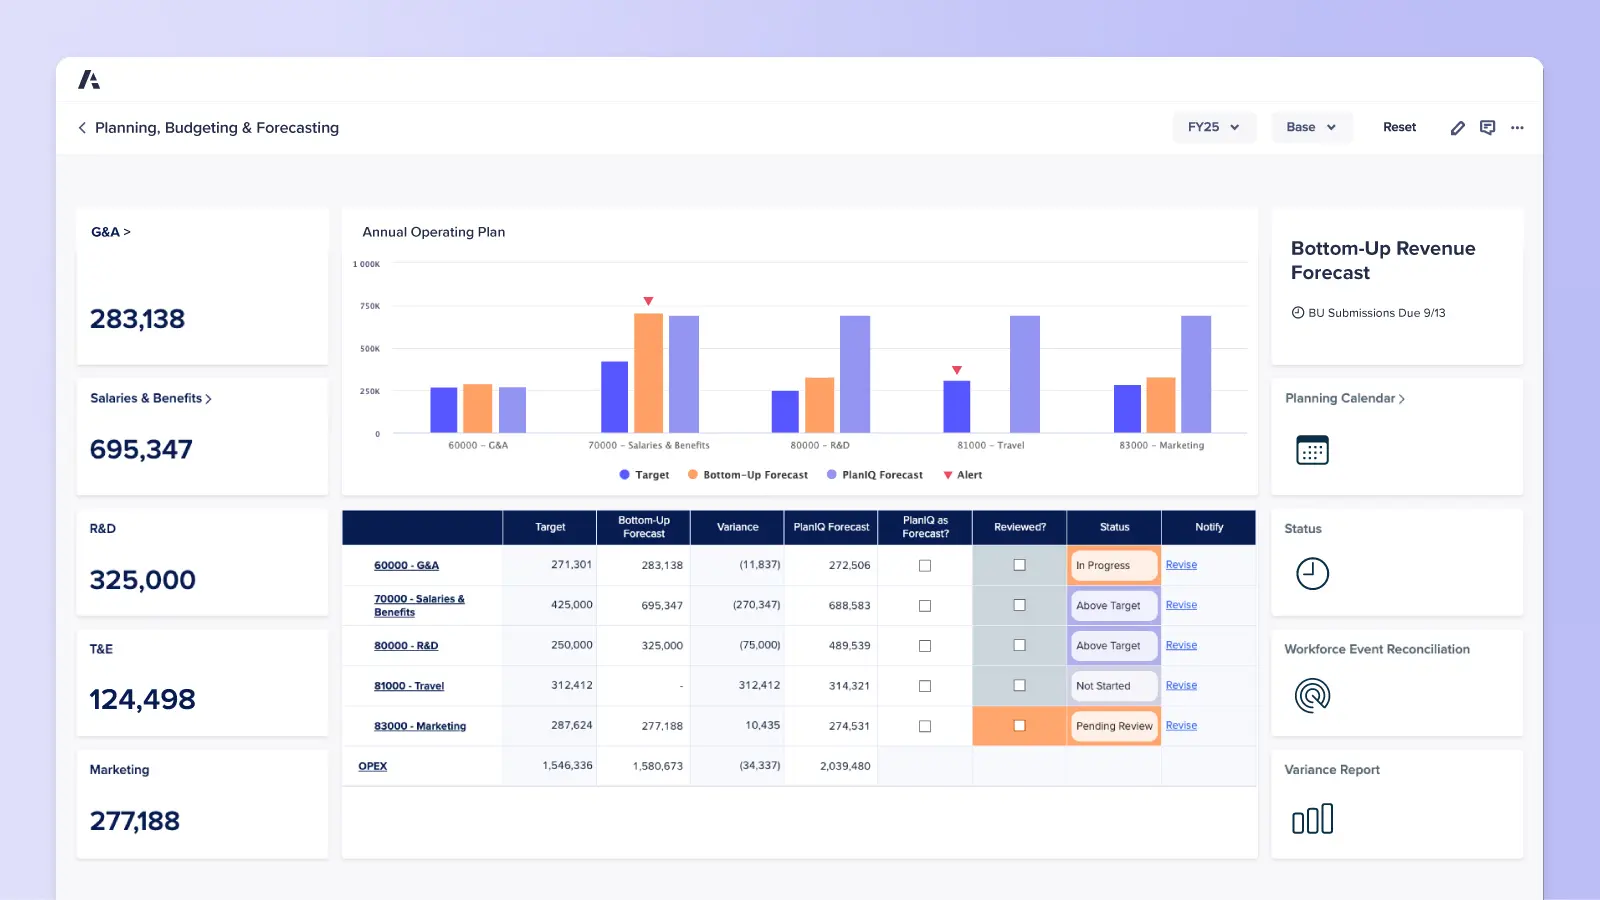
Task: Click the edit pencil icon
Action: (x=1457, y=127)
